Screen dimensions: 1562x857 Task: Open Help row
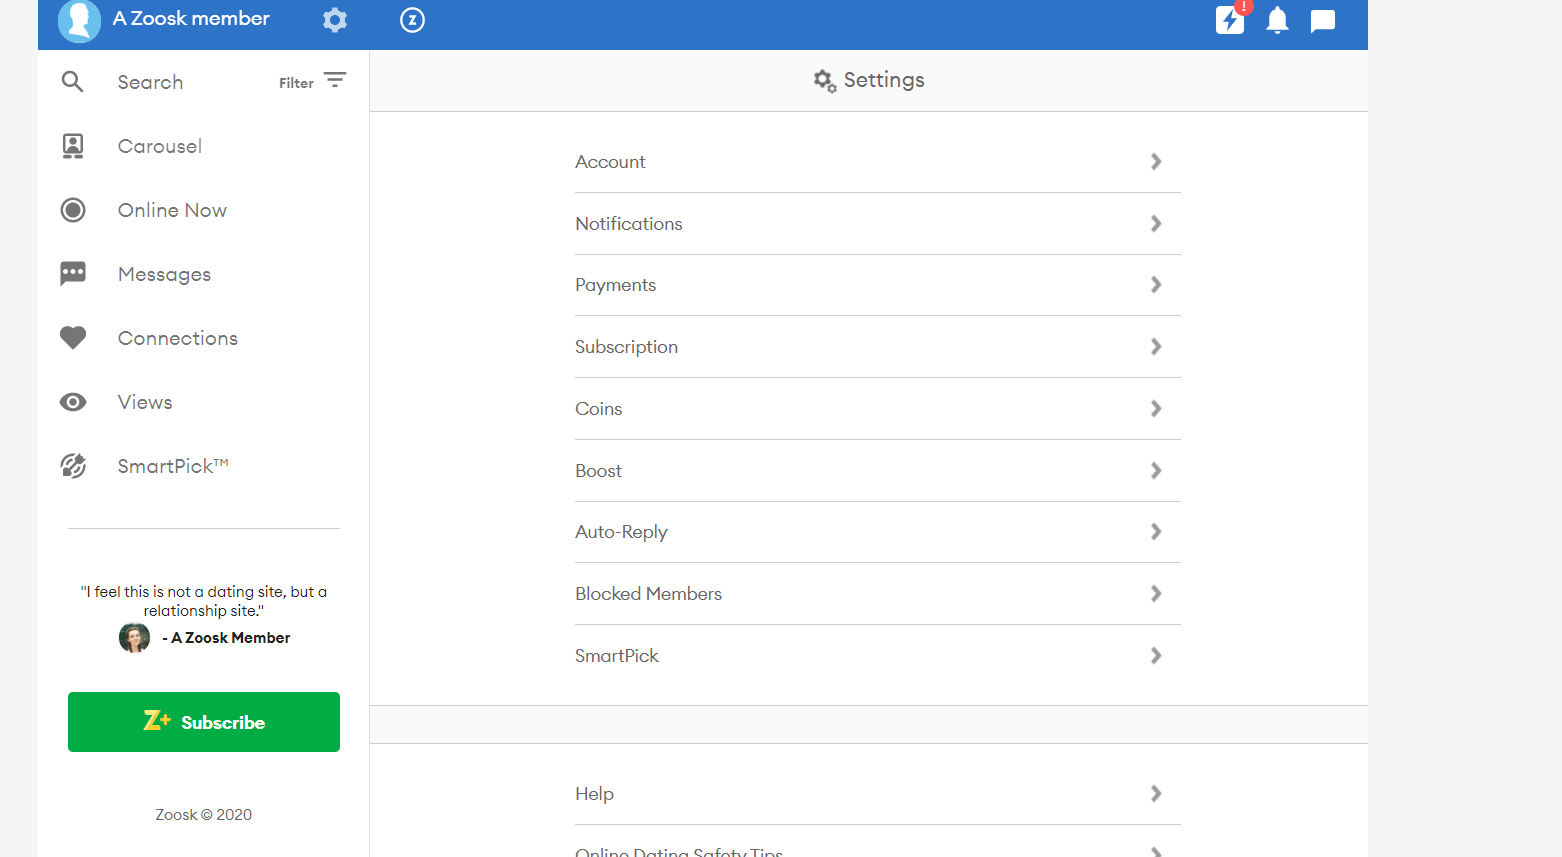point(878,794)
